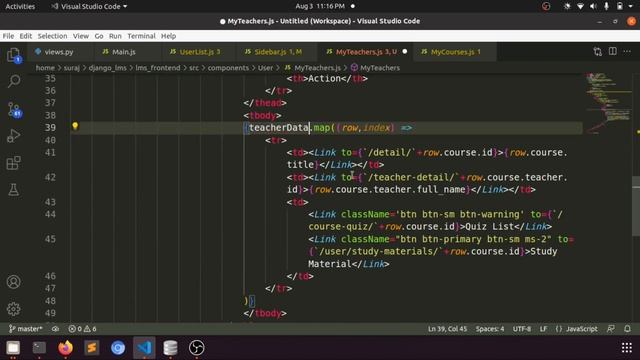The height and width of the screenshot is (360, 640).
Task: Open the Accounts menu icon
Action: (x=13, y=282)
